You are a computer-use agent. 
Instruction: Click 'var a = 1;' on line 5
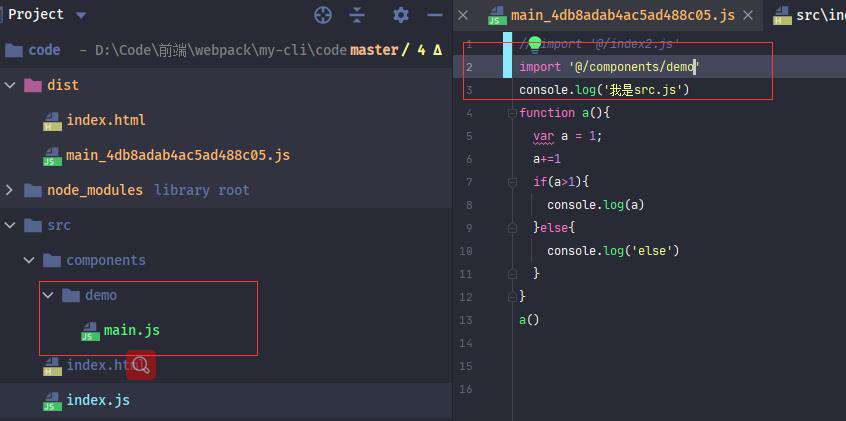[568, 136]
